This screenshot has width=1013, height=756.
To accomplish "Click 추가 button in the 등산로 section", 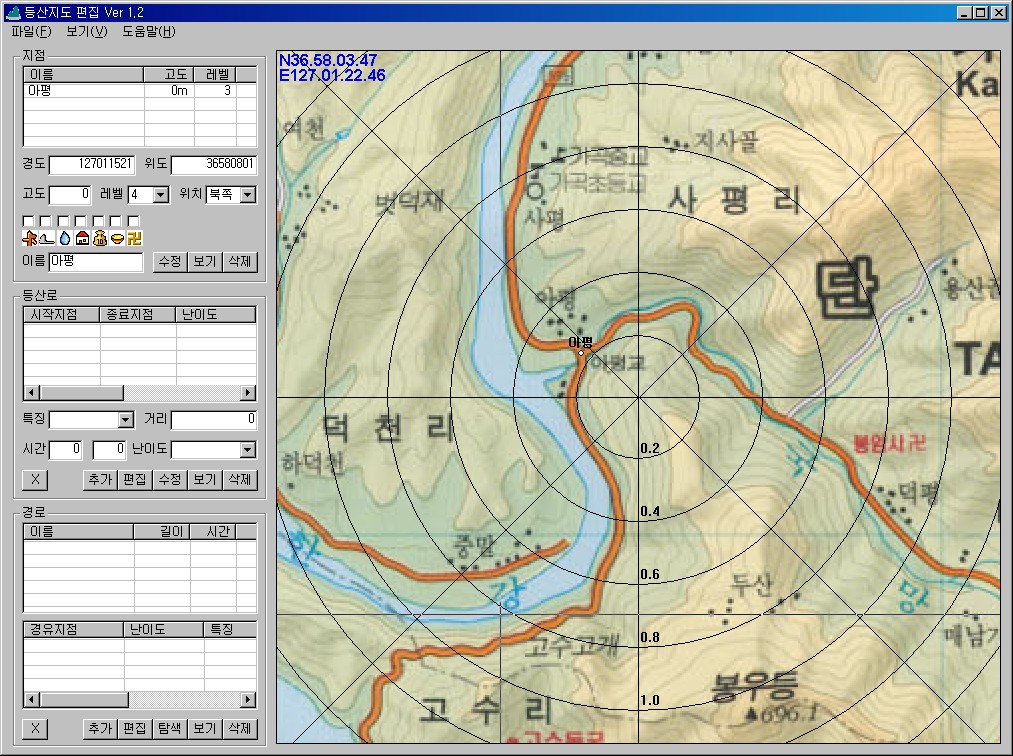I will point(100,479).
